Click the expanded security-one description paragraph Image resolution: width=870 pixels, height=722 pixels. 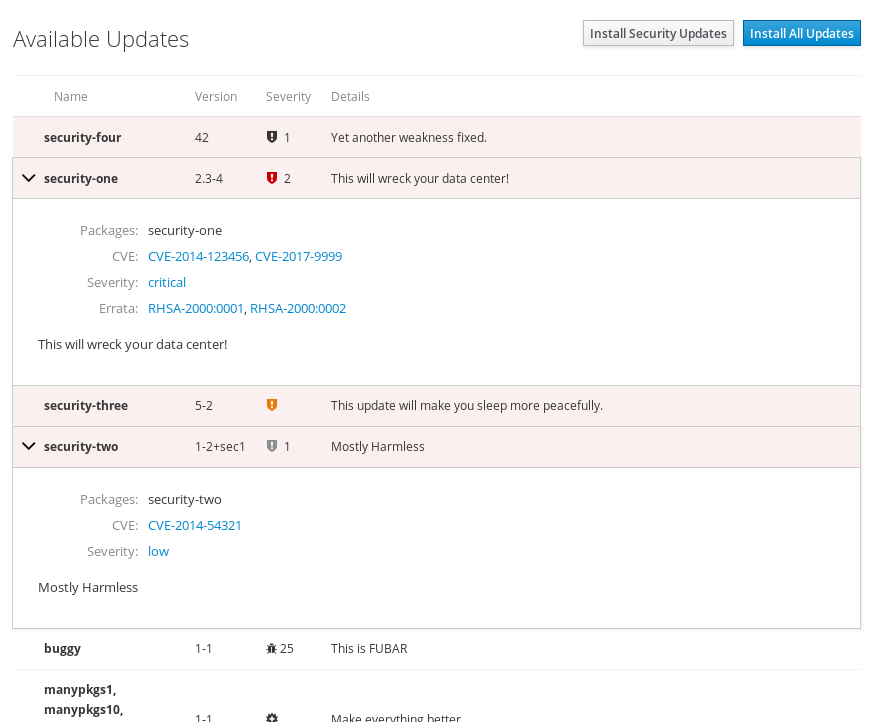click(133, 344)
